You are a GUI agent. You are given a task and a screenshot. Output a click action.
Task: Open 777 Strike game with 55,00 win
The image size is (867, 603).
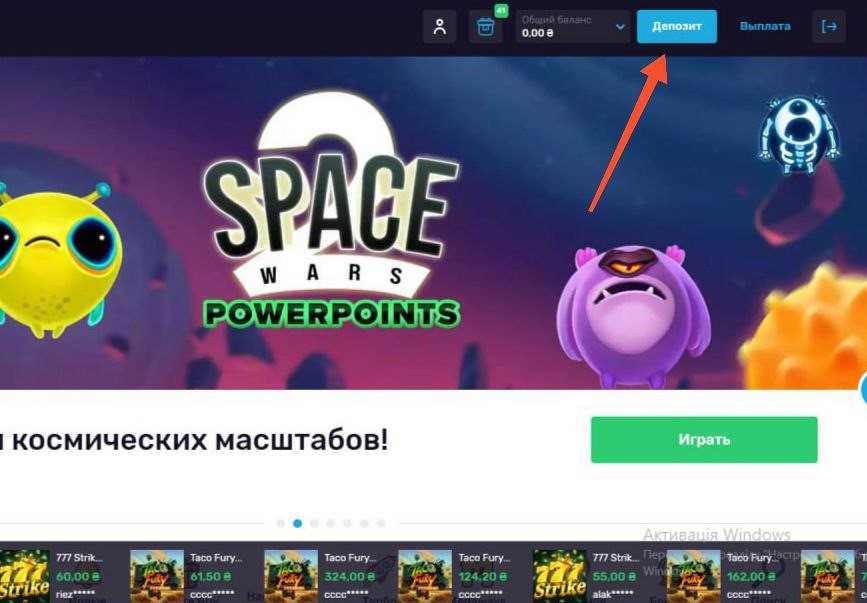pyautogui.click(x=588, y=575)
